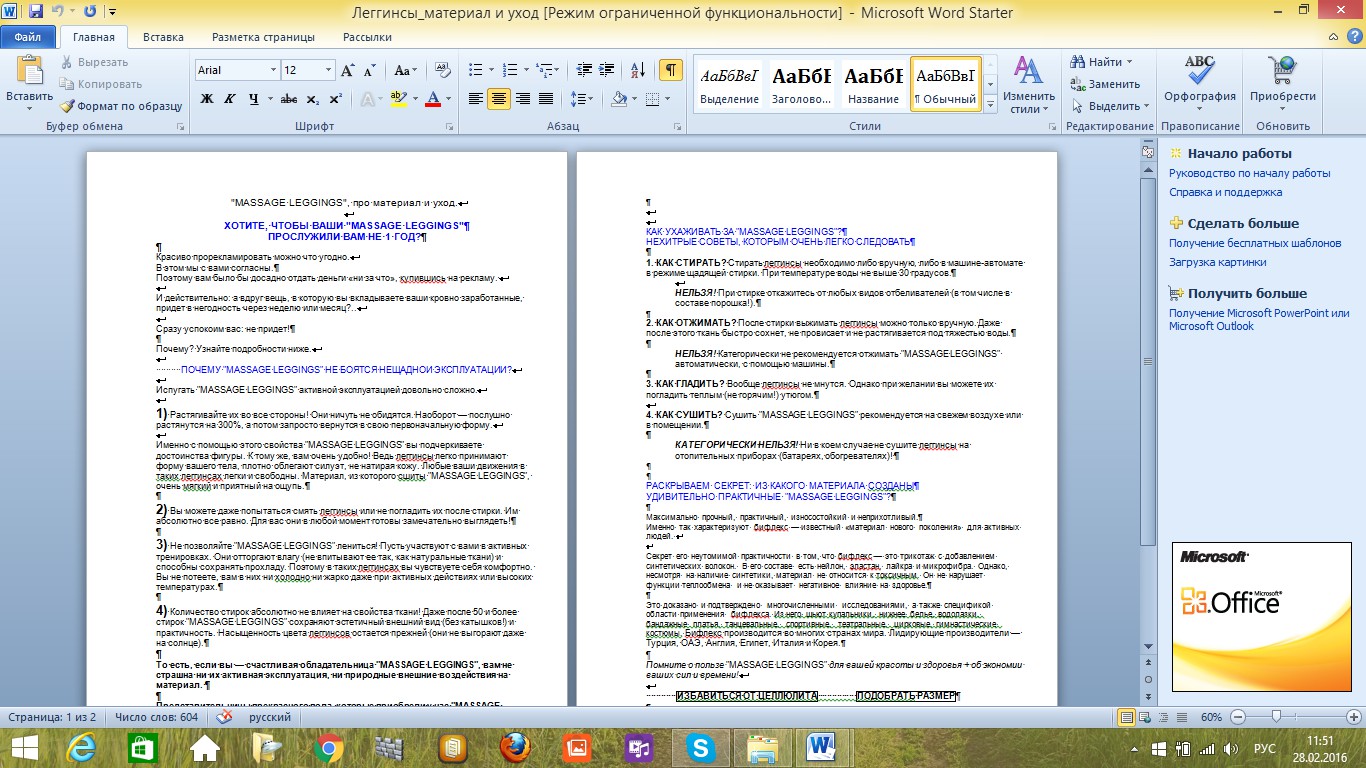Apply subscript formatting (x₂)
Viewport: 1366px width, 768px height.
click(x=313, y=99)
